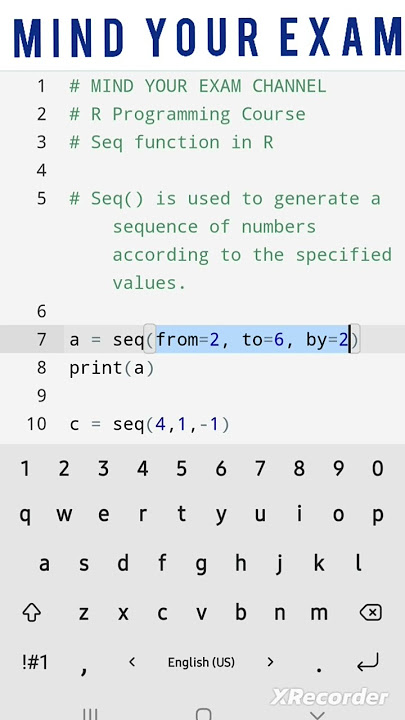The image size is (405, 720).
Task: Tap the recent apps navigation button
Action: coord(90,714)
